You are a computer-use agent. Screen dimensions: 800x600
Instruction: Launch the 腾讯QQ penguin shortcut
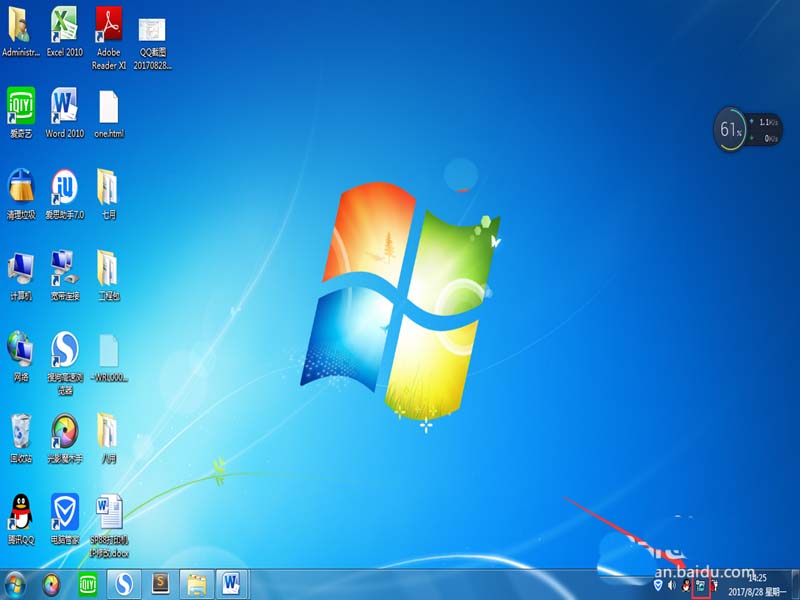pyautogui.click(x=21, y=519)
